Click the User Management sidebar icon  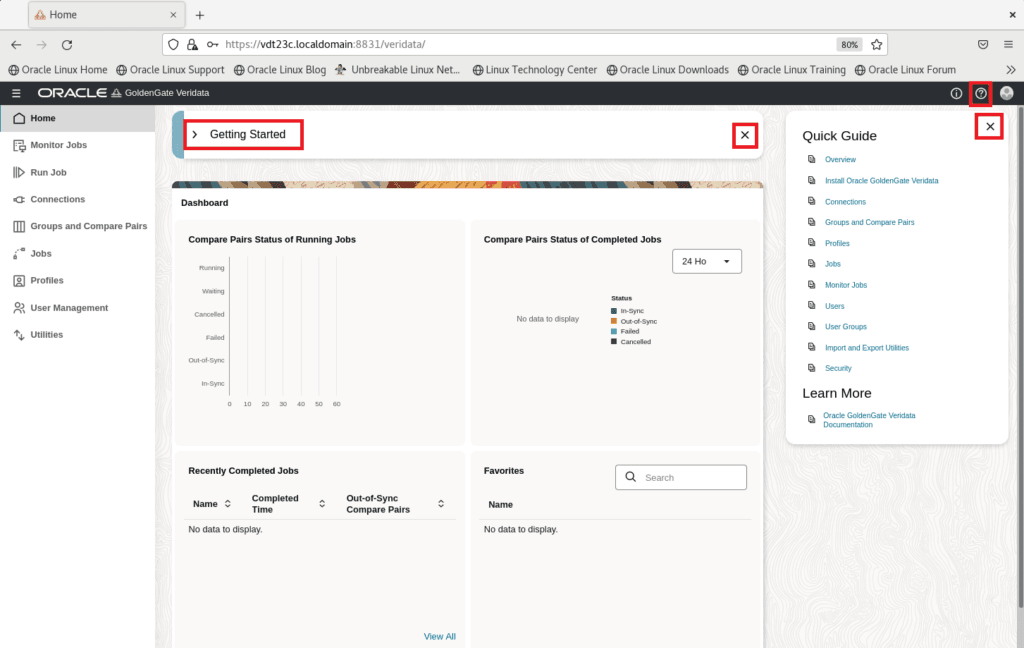pos(16,307)
